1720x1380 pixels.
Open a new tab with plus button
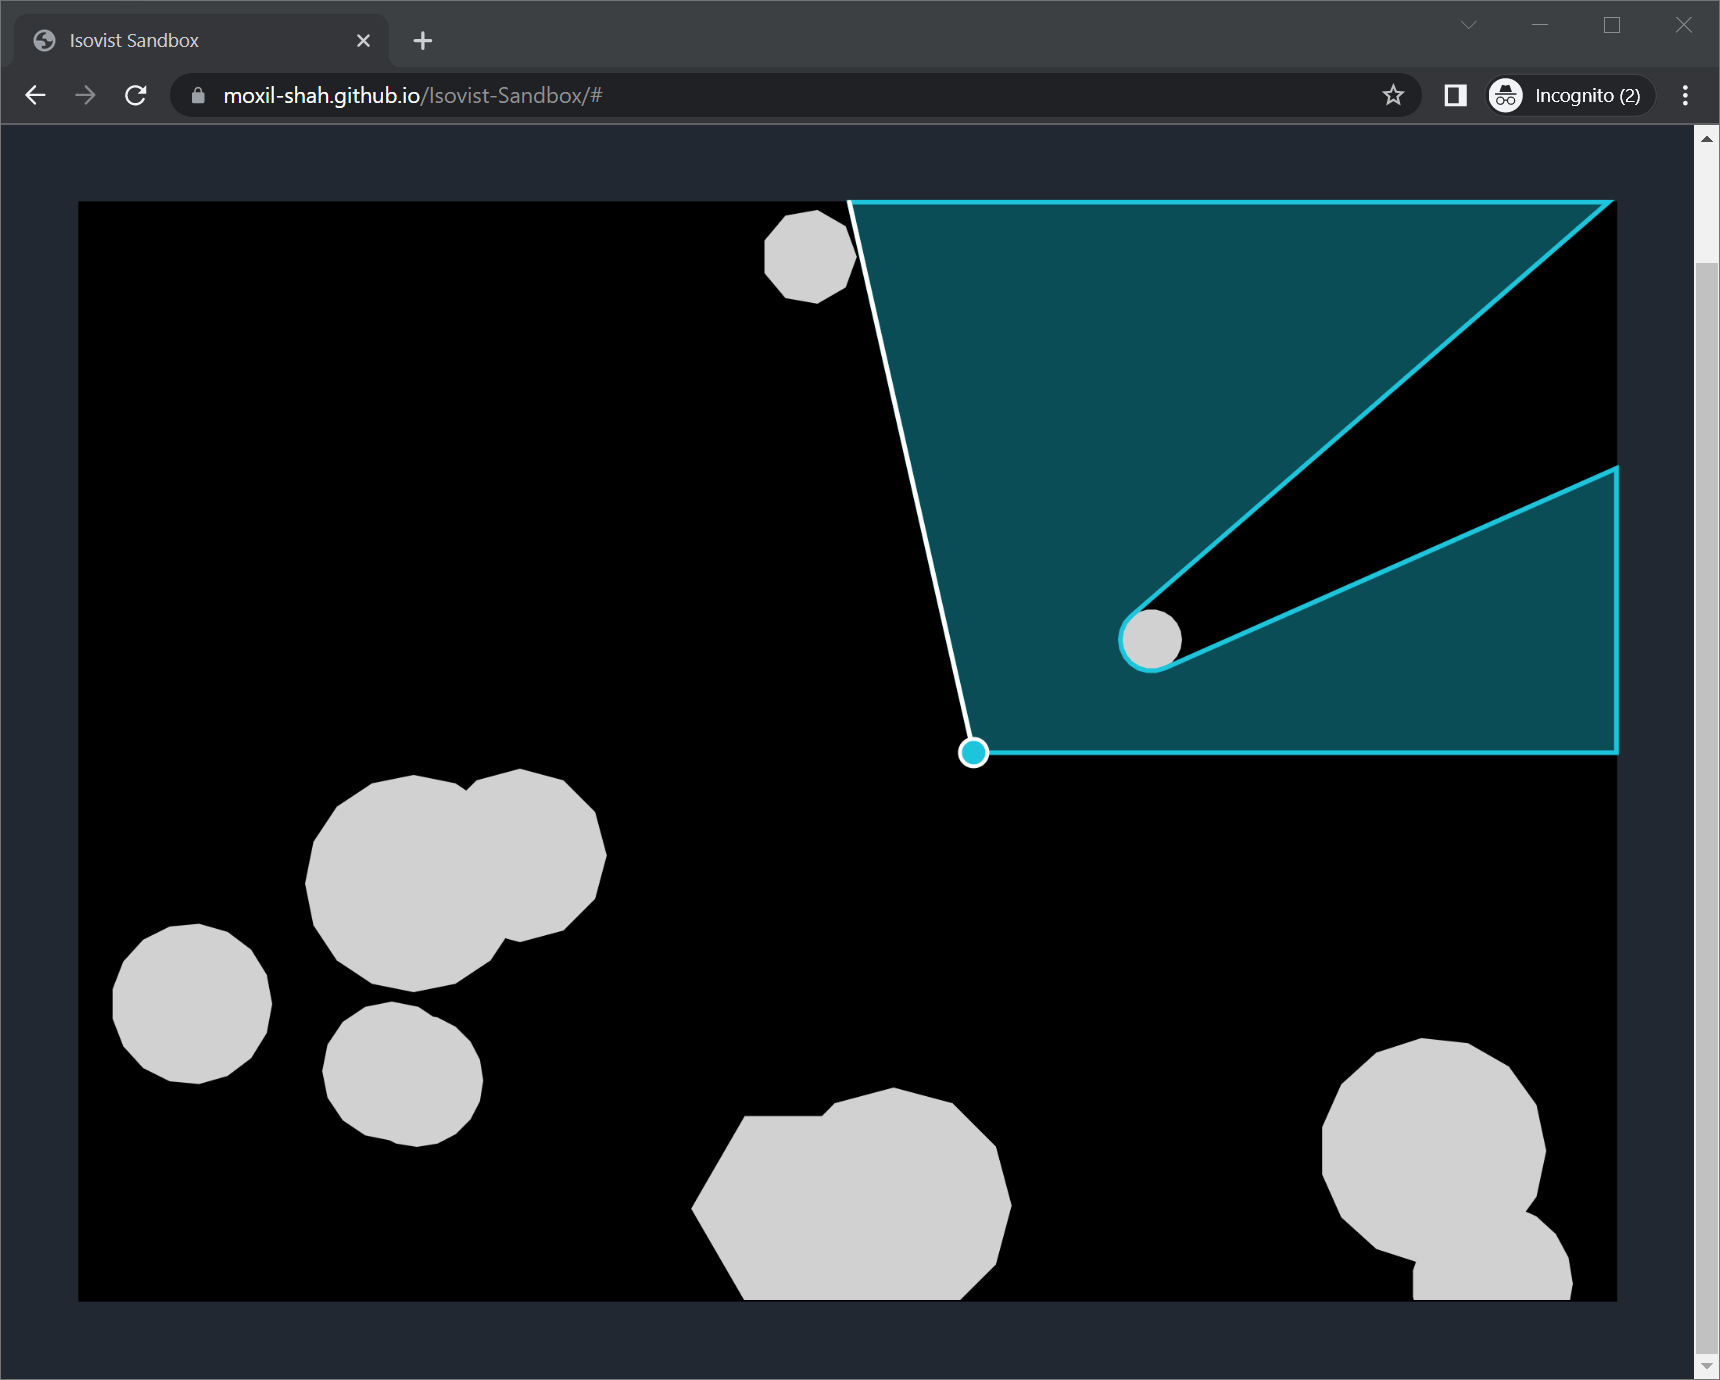click(423, 40)
